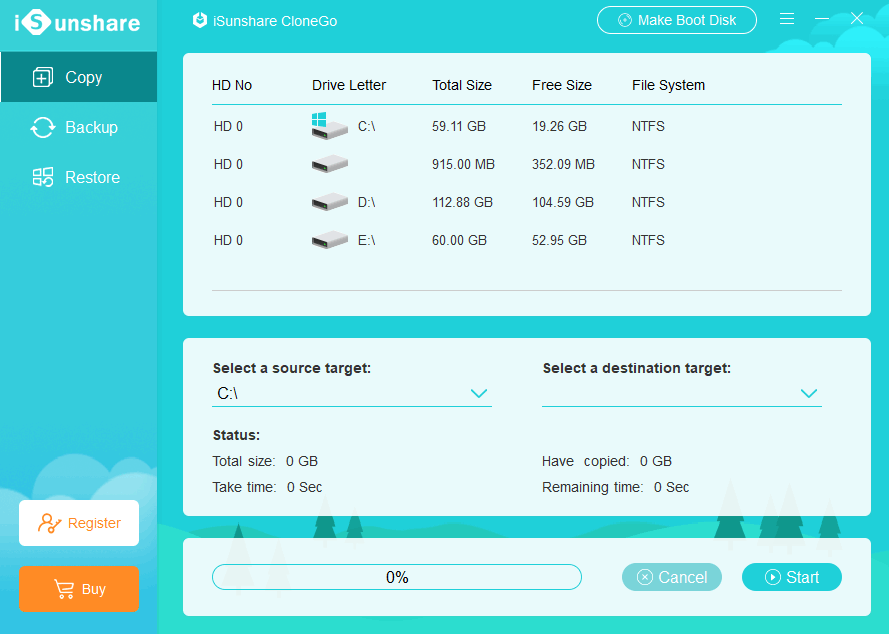
Task: Click the 59.11 GB total size cell
Action: (x=459, y=126)
